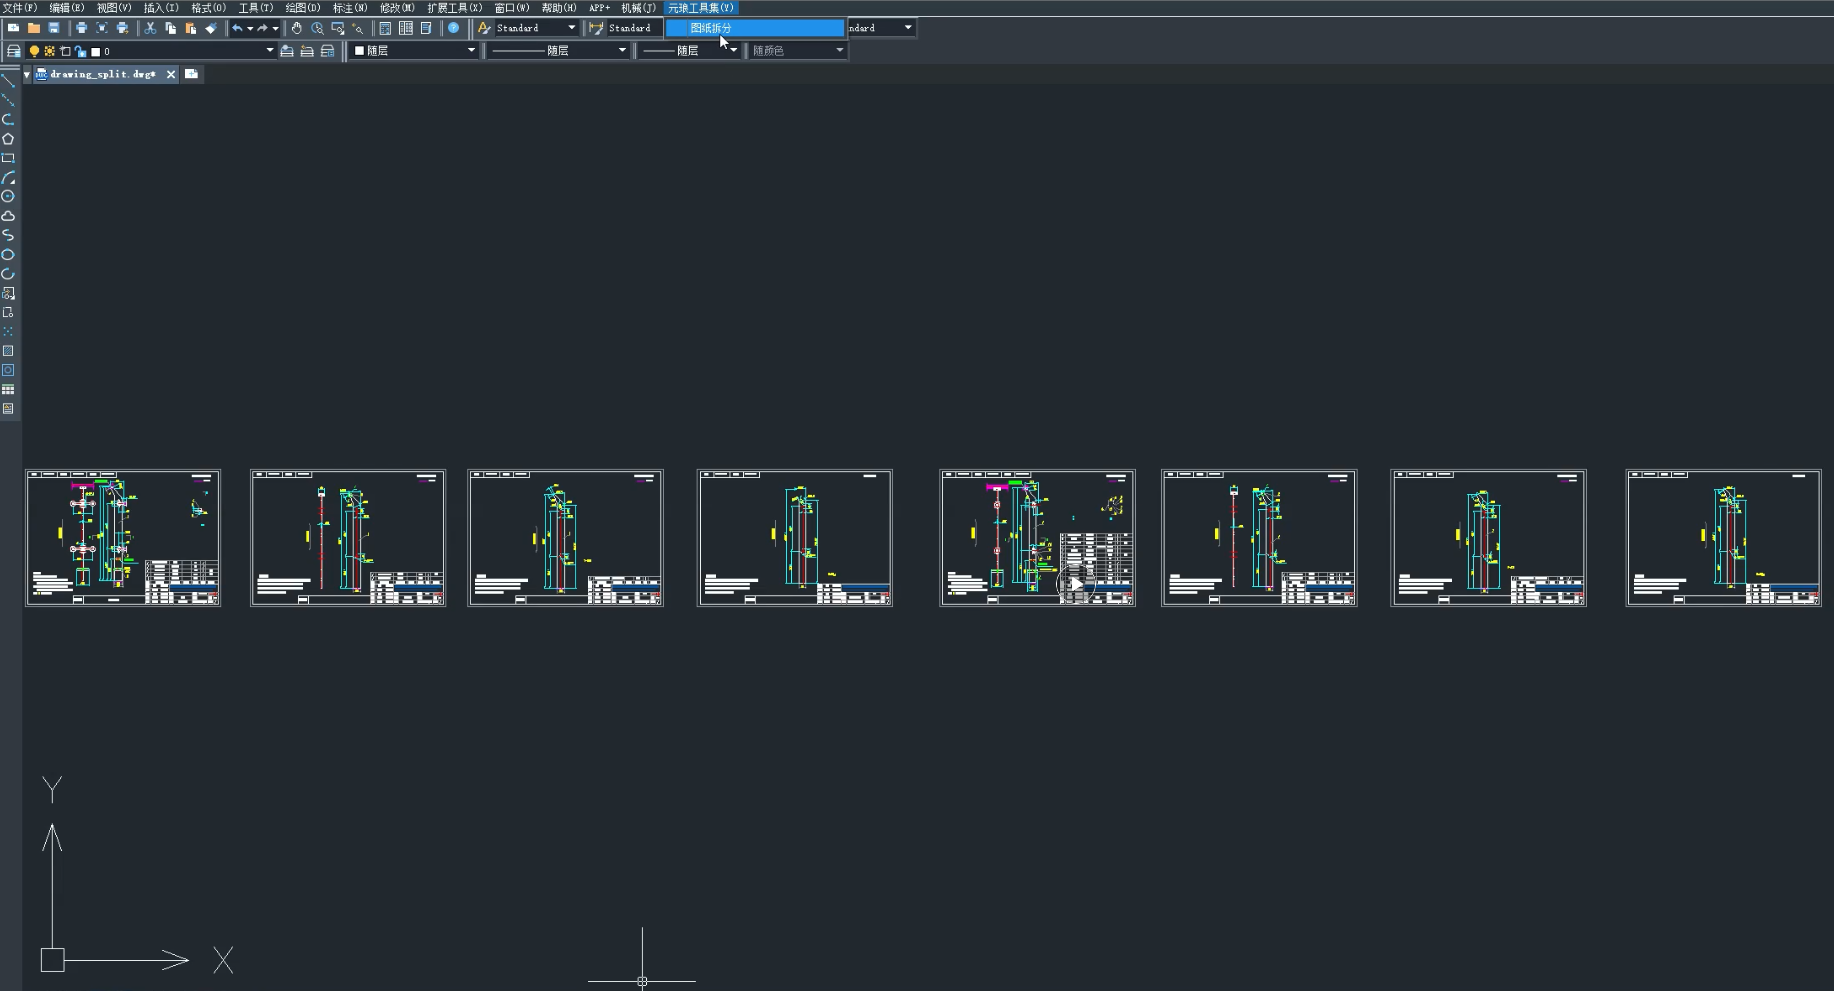Select the Rectangle drawing tool
Screen dimensions: 1834x991
coord(8,158)
